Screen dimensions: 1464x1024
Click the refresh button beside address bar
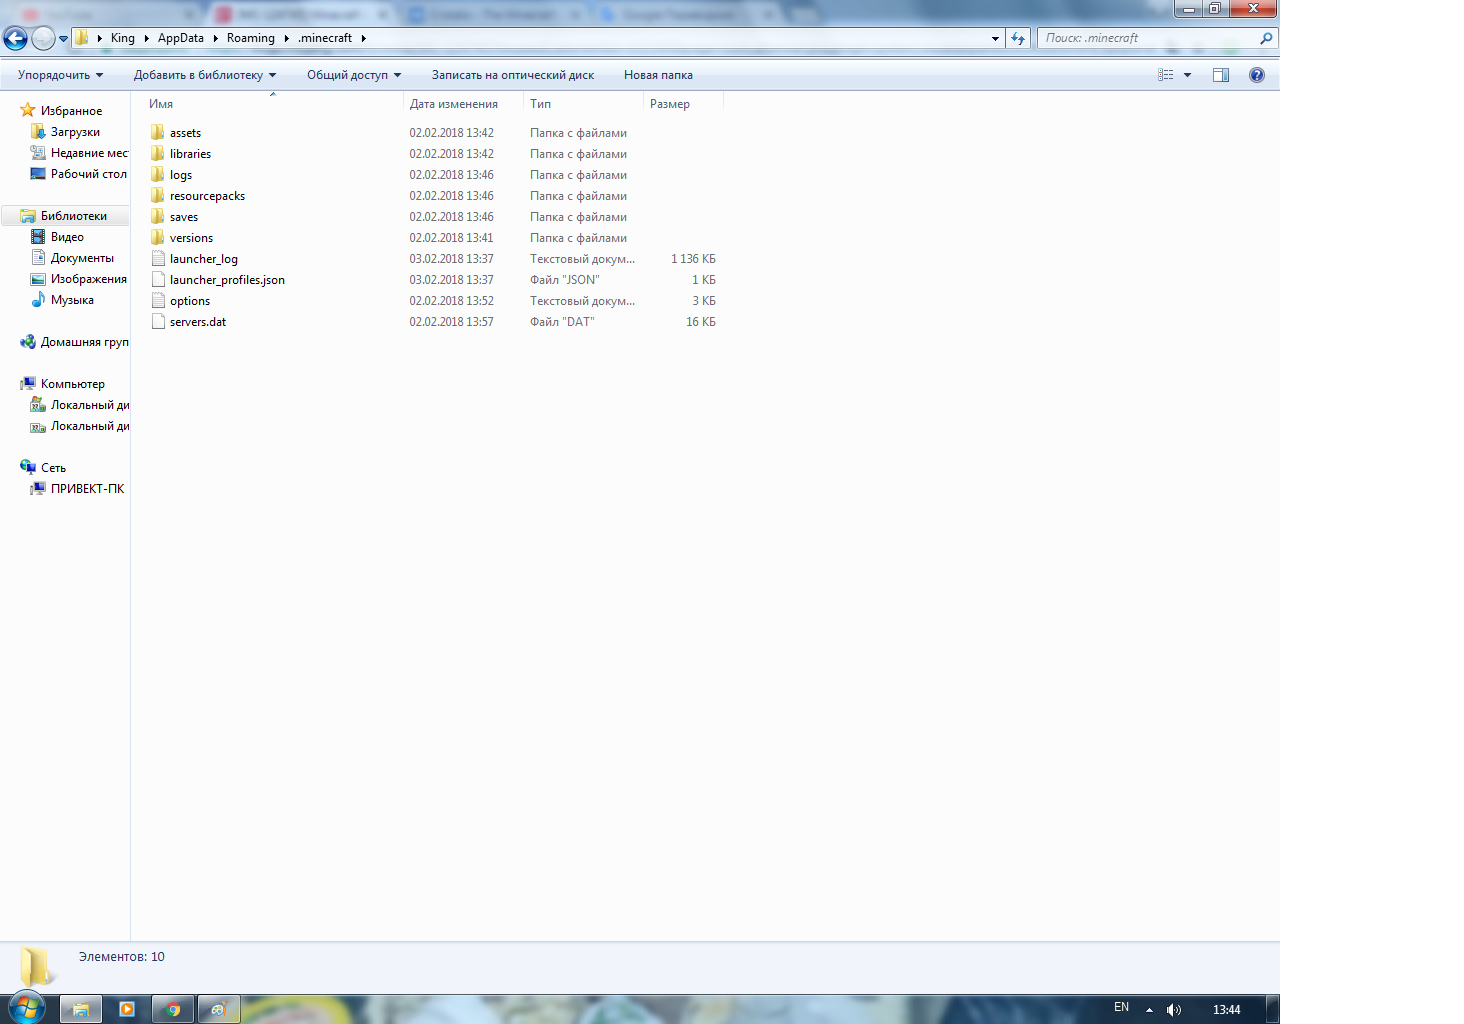pos(1018,38)
